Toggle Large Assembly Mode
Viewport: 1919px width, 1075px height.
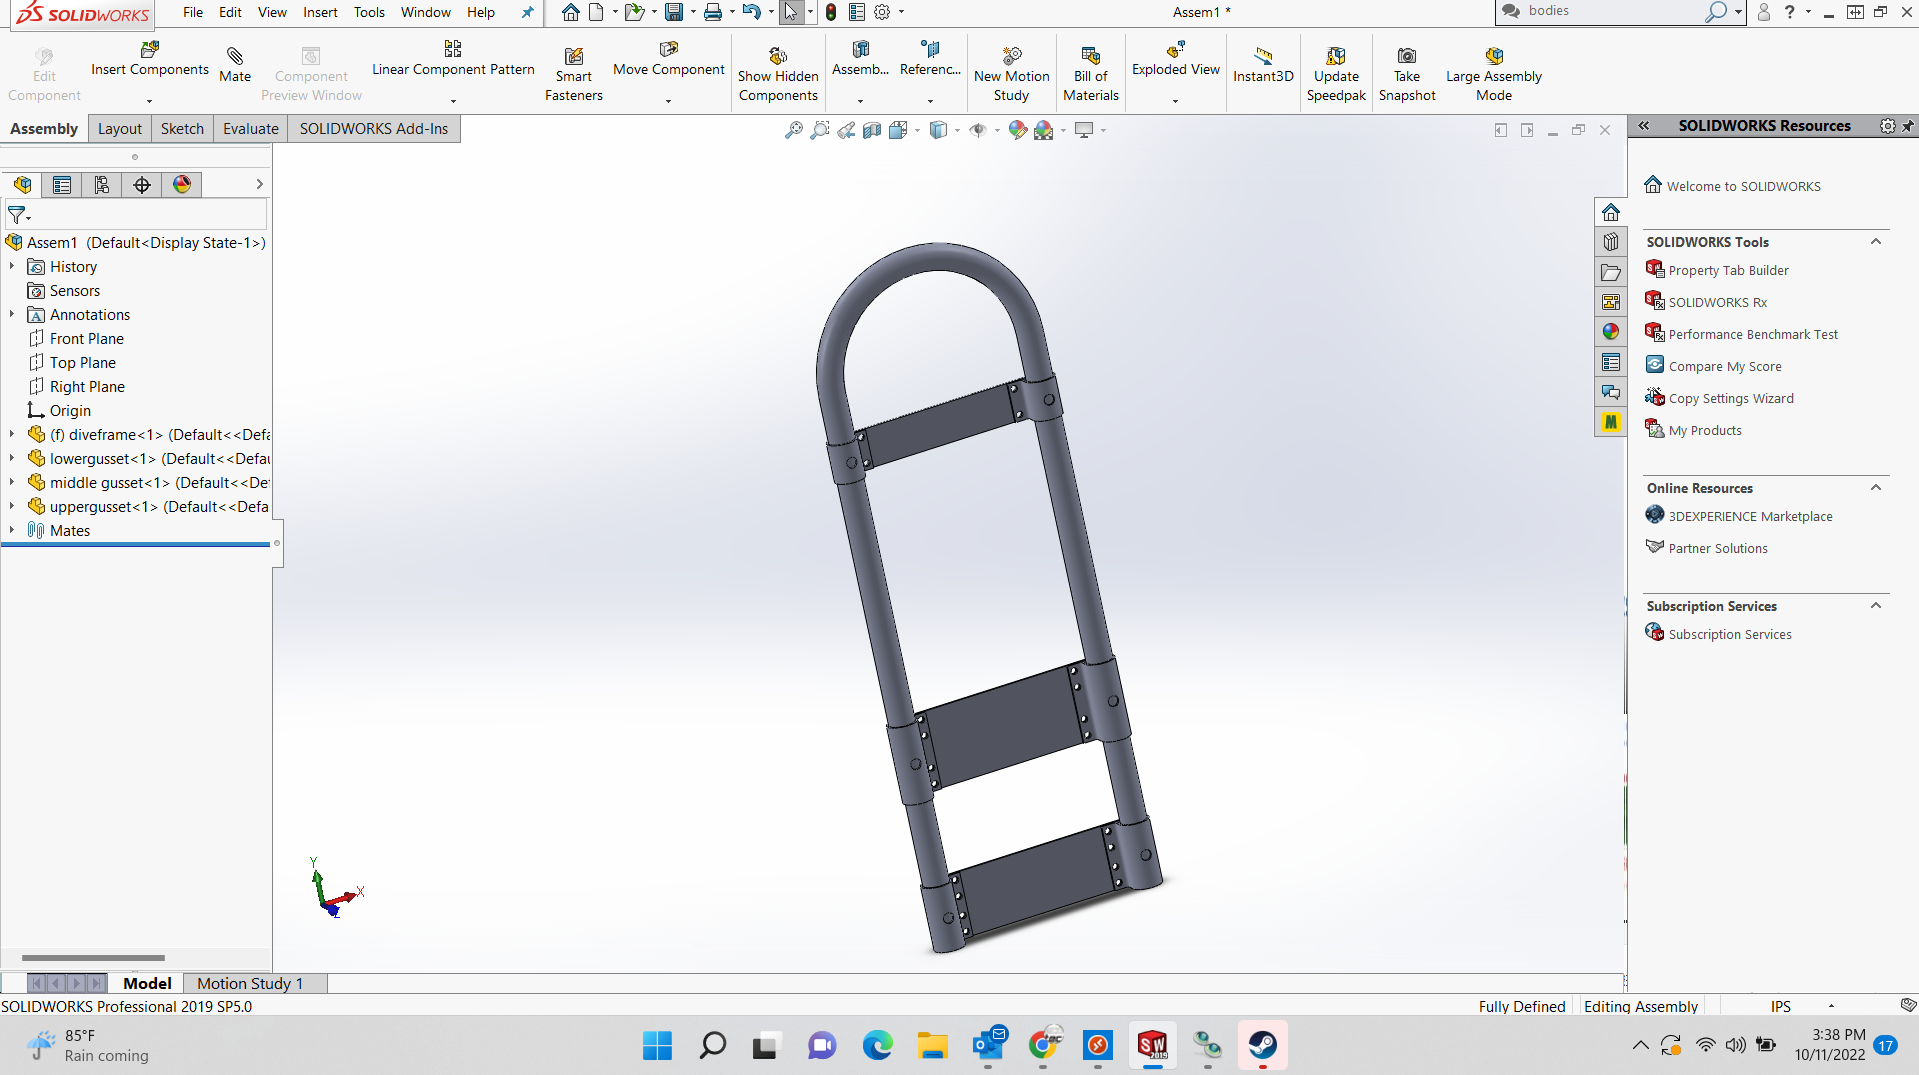pos(1494,74)
